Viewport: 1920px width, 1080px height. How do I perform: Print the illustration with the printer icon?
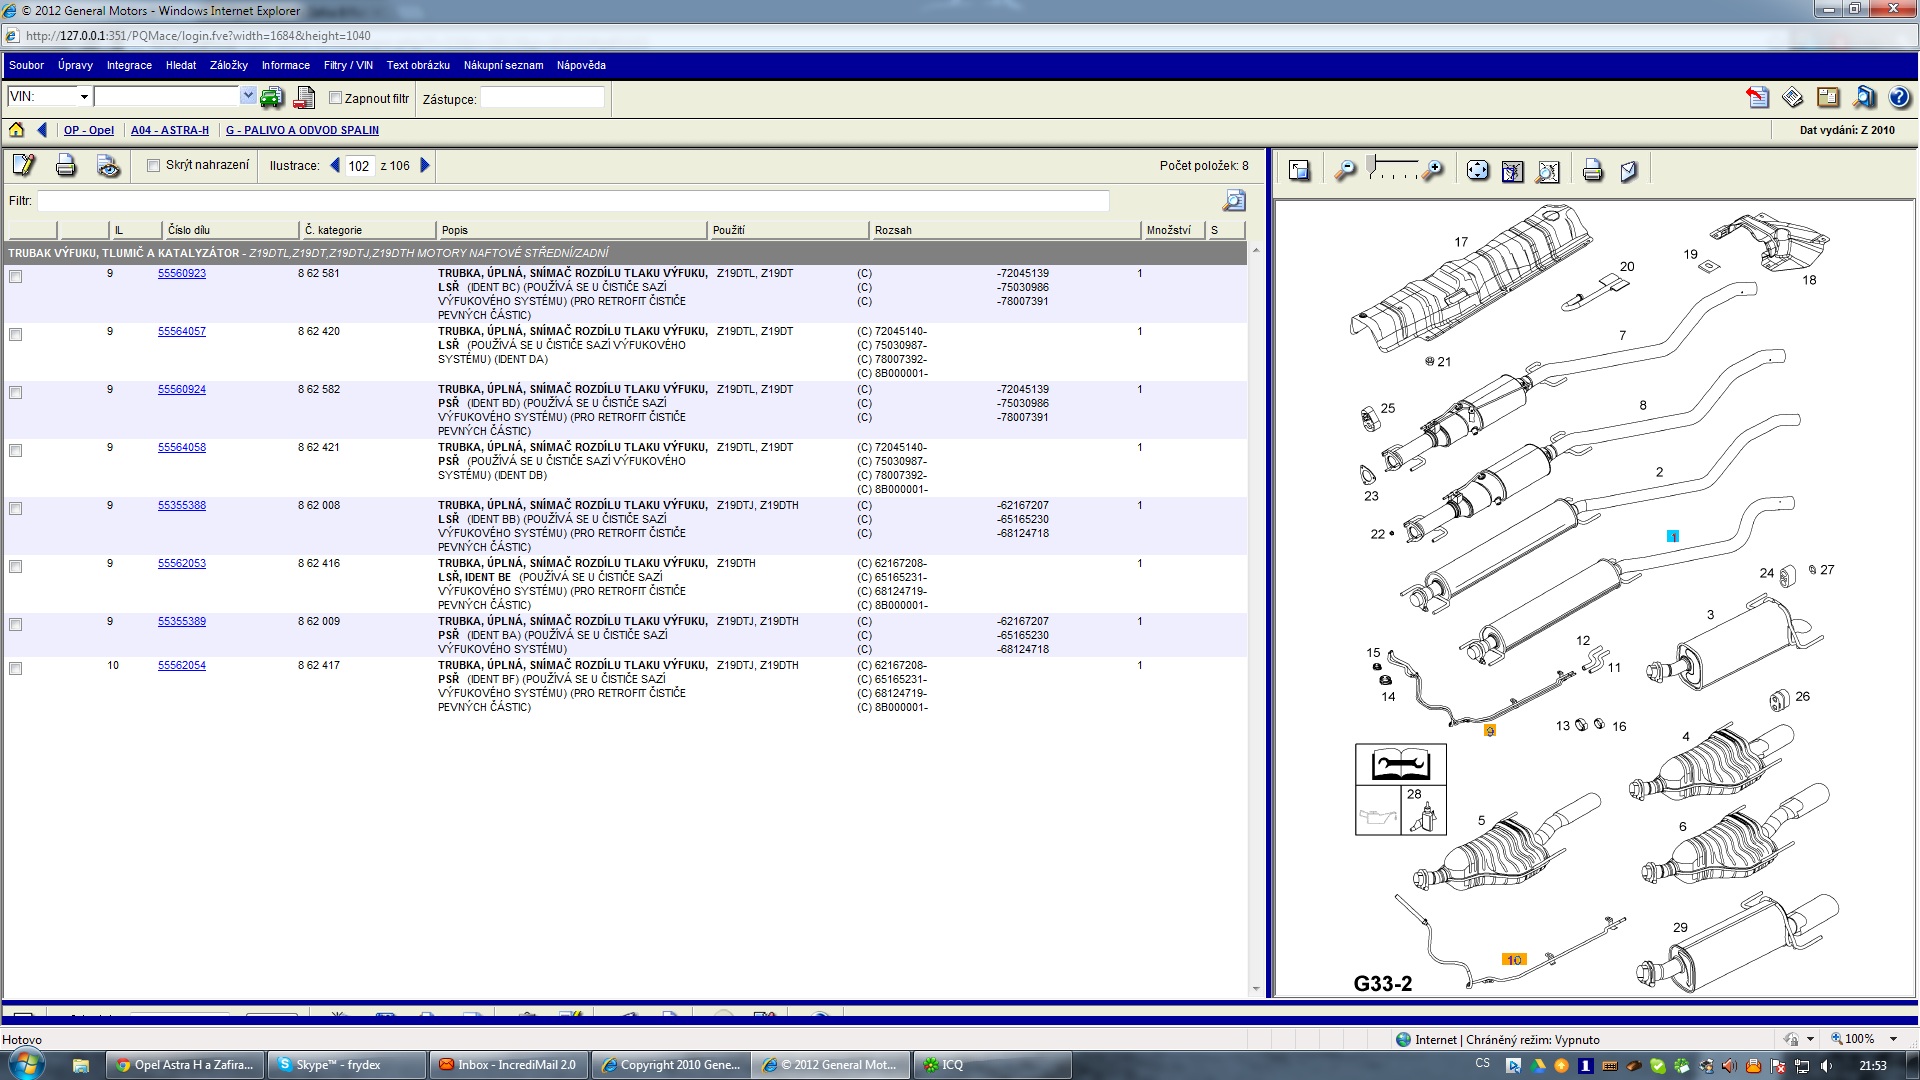pos(1592,171)
